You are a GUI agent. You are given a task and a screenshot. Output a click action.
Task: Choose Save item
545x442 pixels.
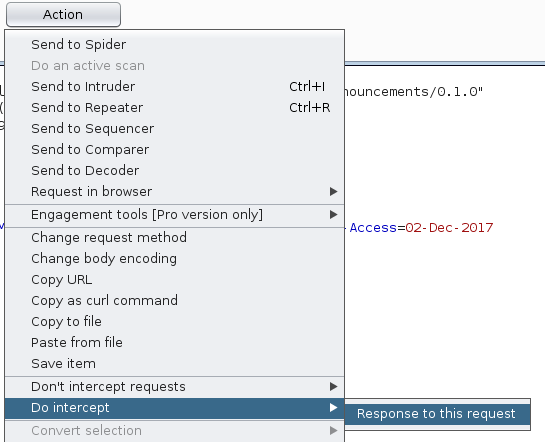pos(174,363)
